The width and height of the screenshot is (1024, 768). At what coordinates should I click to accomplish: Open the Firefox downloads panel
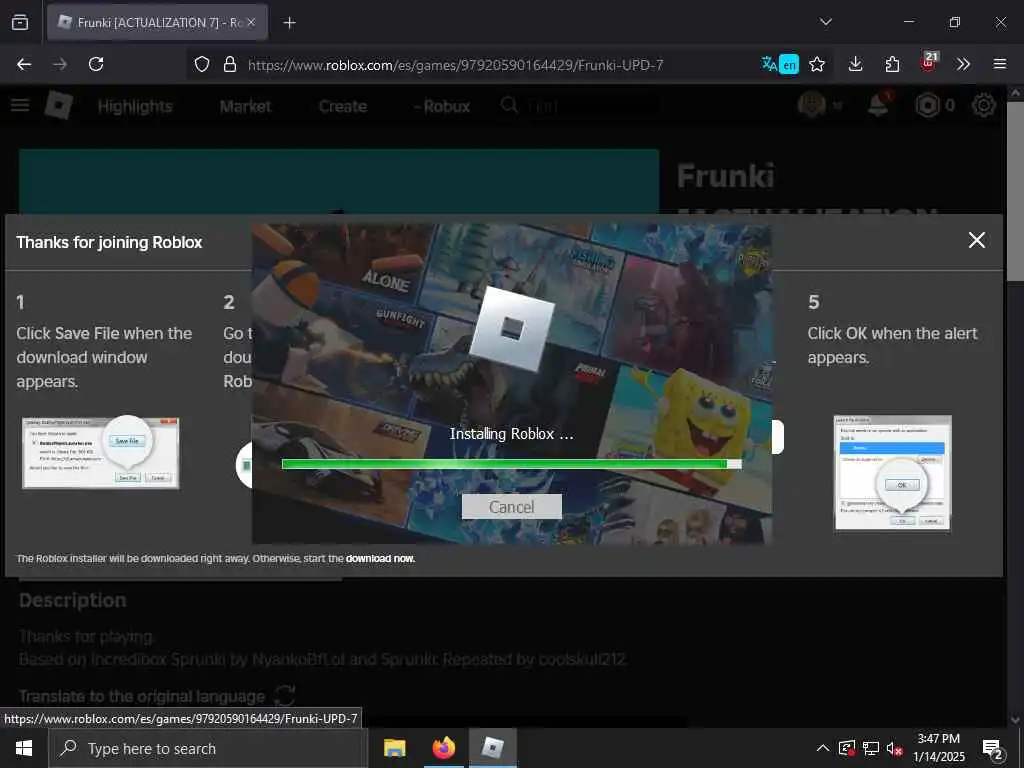point(856,64)
